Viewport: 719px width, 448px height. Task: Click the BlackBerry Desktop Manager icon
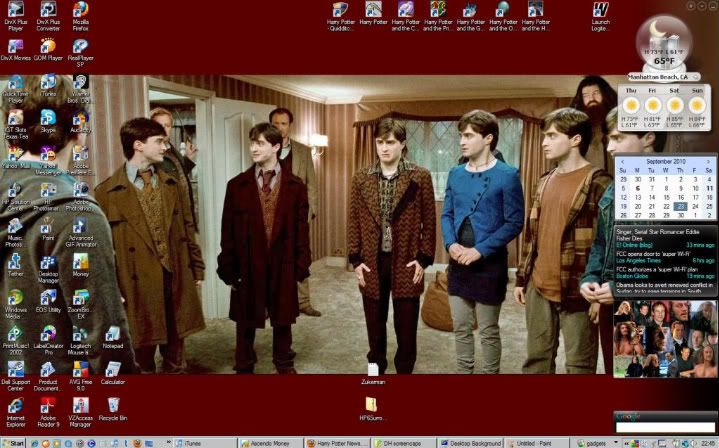click(48, 269)
